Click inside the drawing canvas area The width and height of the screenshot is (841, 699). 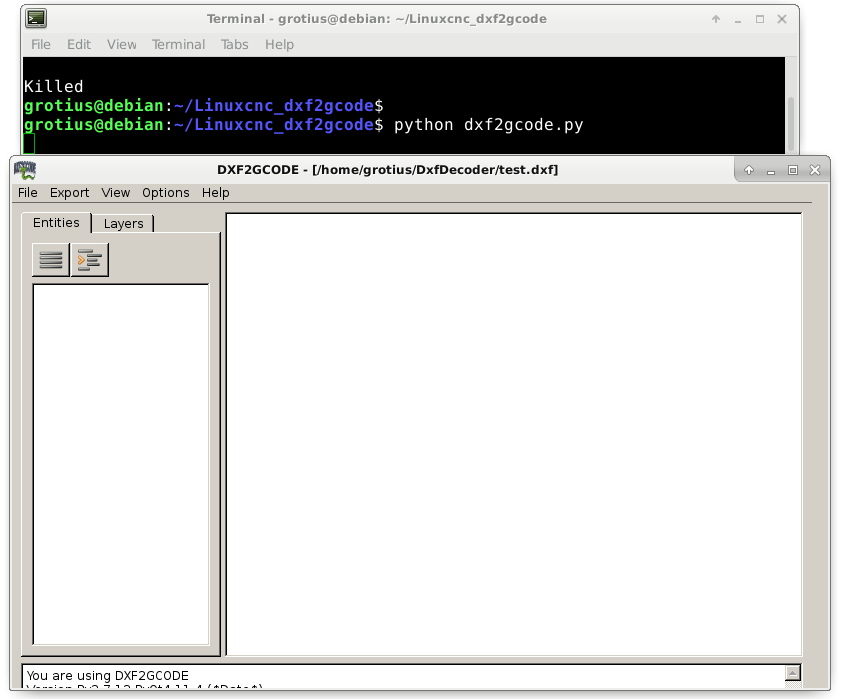click(x=514, y=434)
